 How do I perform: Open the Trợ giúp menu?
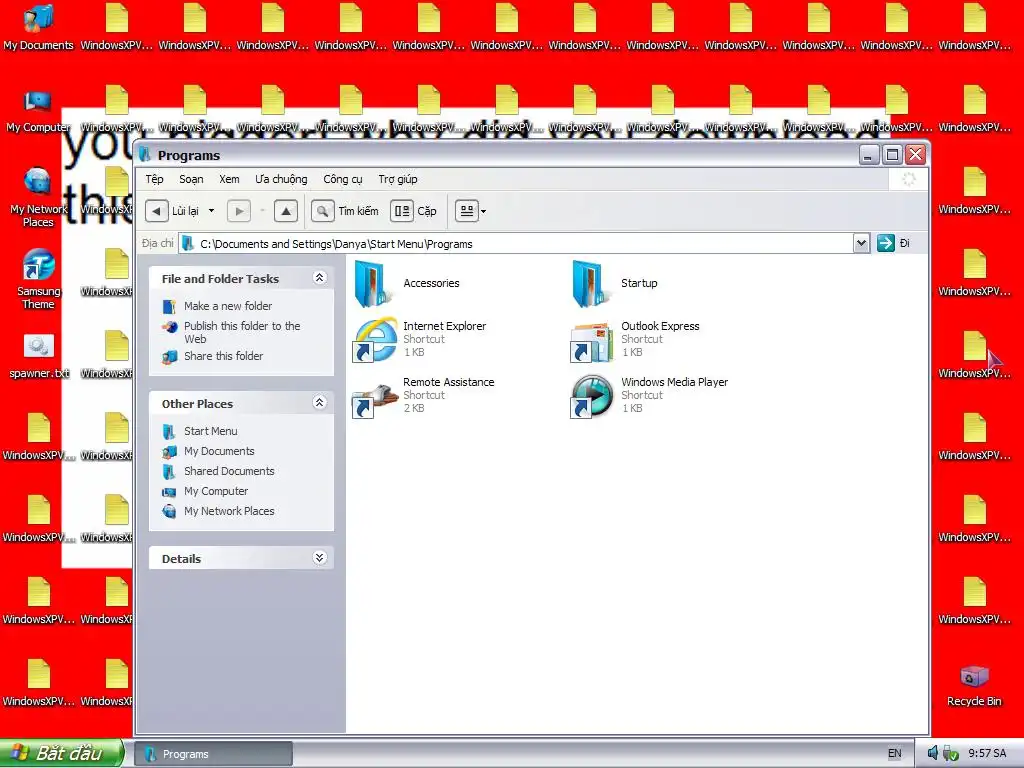click(398, 179)
